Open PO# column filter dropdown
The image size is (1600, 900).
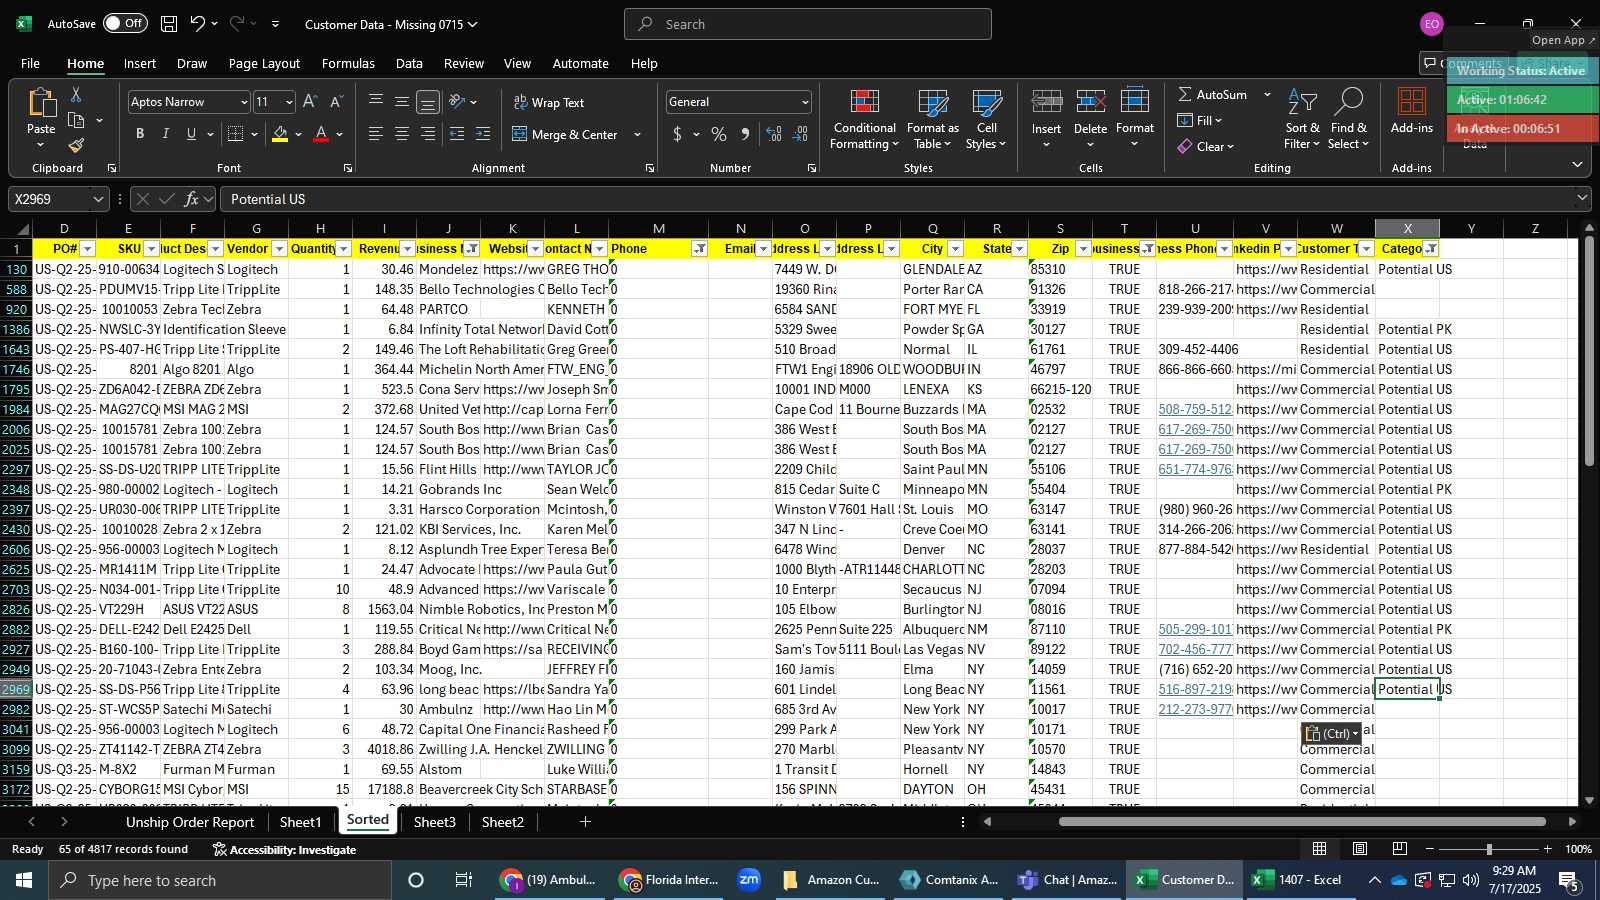pyautogui.click(x=87, y=249)
